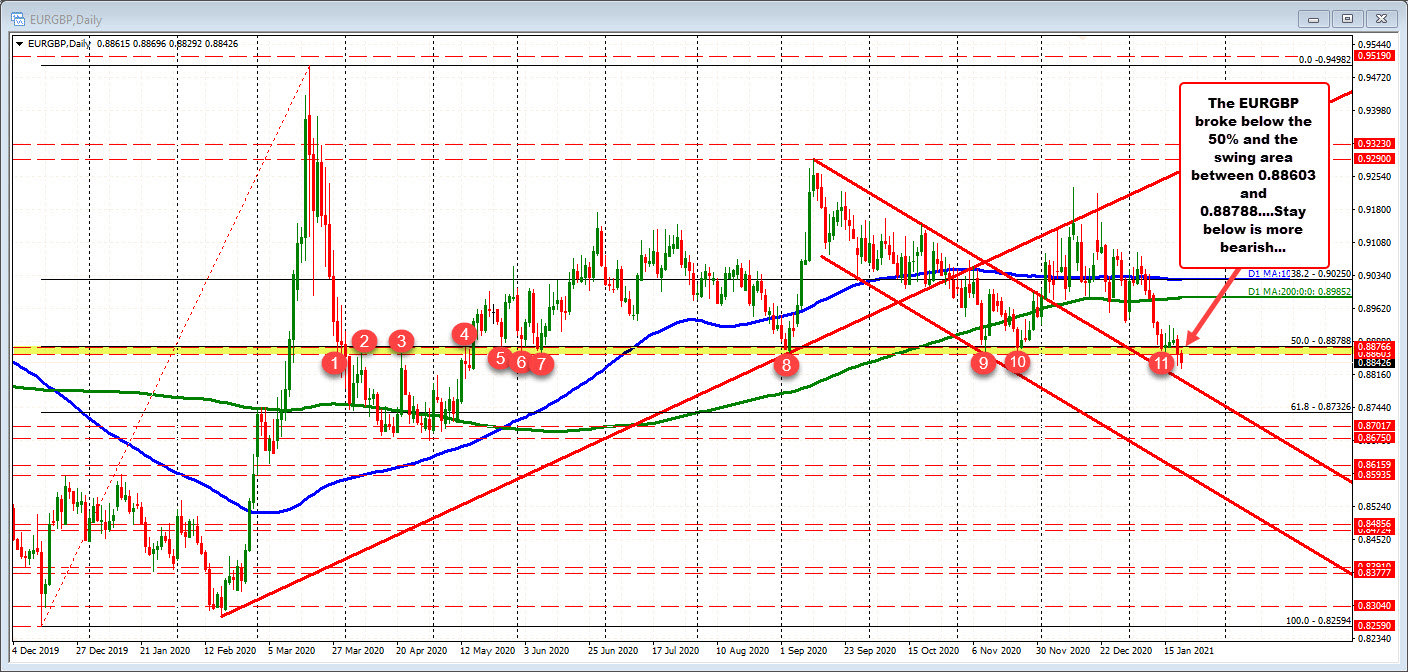Screen dimensions: 1408x672
Task: Click the OHLC value 0.88426 in chart header
Action: (x=220, y=44)
